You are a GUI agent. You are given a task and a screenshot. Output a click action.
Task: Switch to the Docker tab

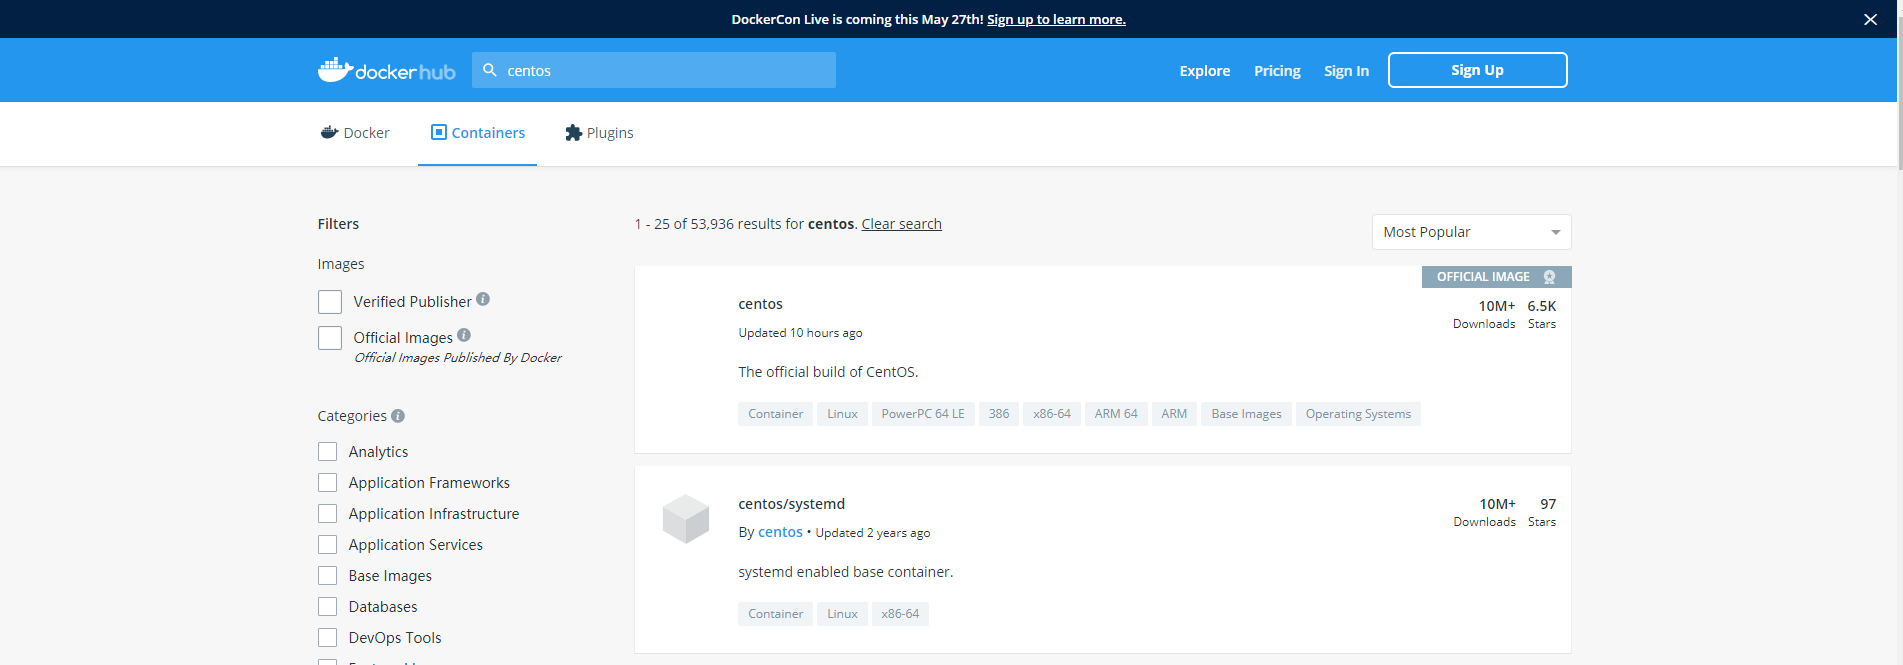355,133
